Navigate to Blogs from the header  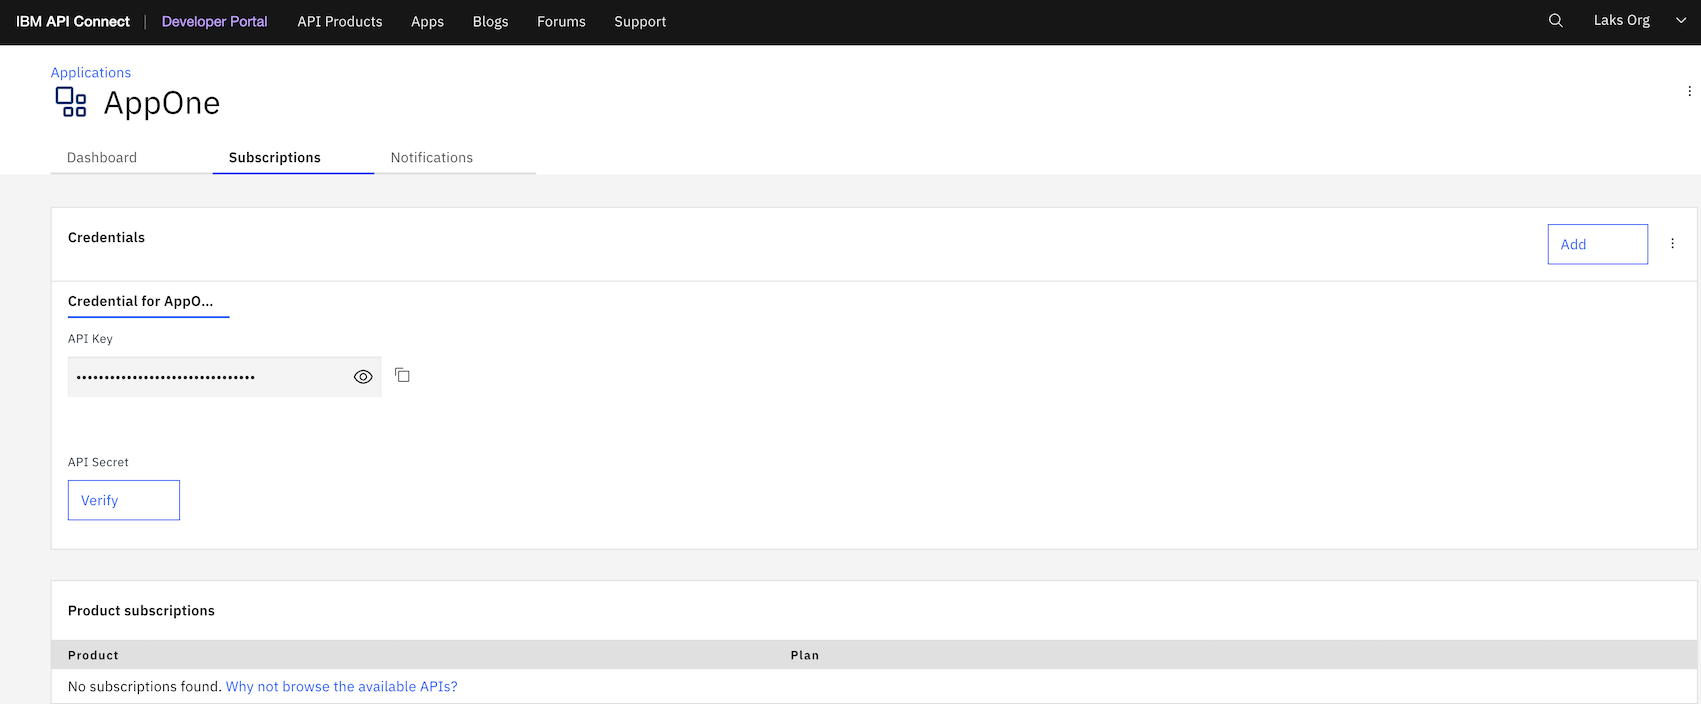490,21
